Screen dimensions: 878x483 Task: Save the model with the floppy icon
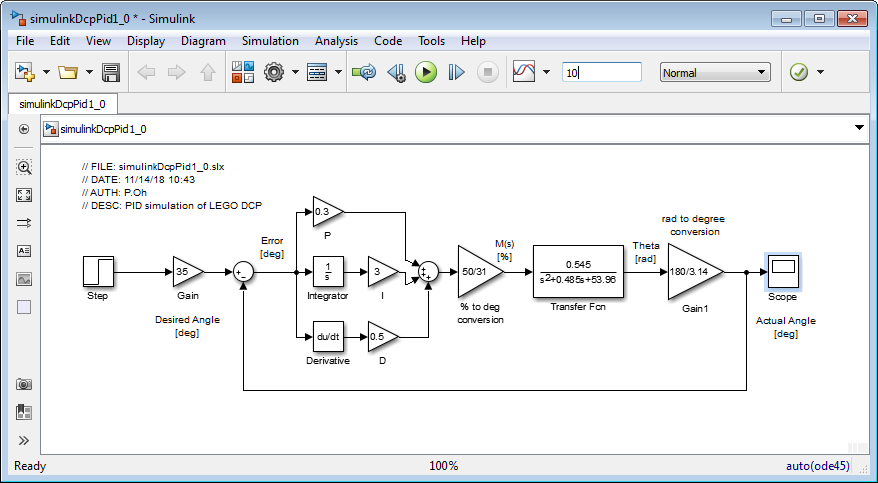pyautogui.click(x=111, y=73)
